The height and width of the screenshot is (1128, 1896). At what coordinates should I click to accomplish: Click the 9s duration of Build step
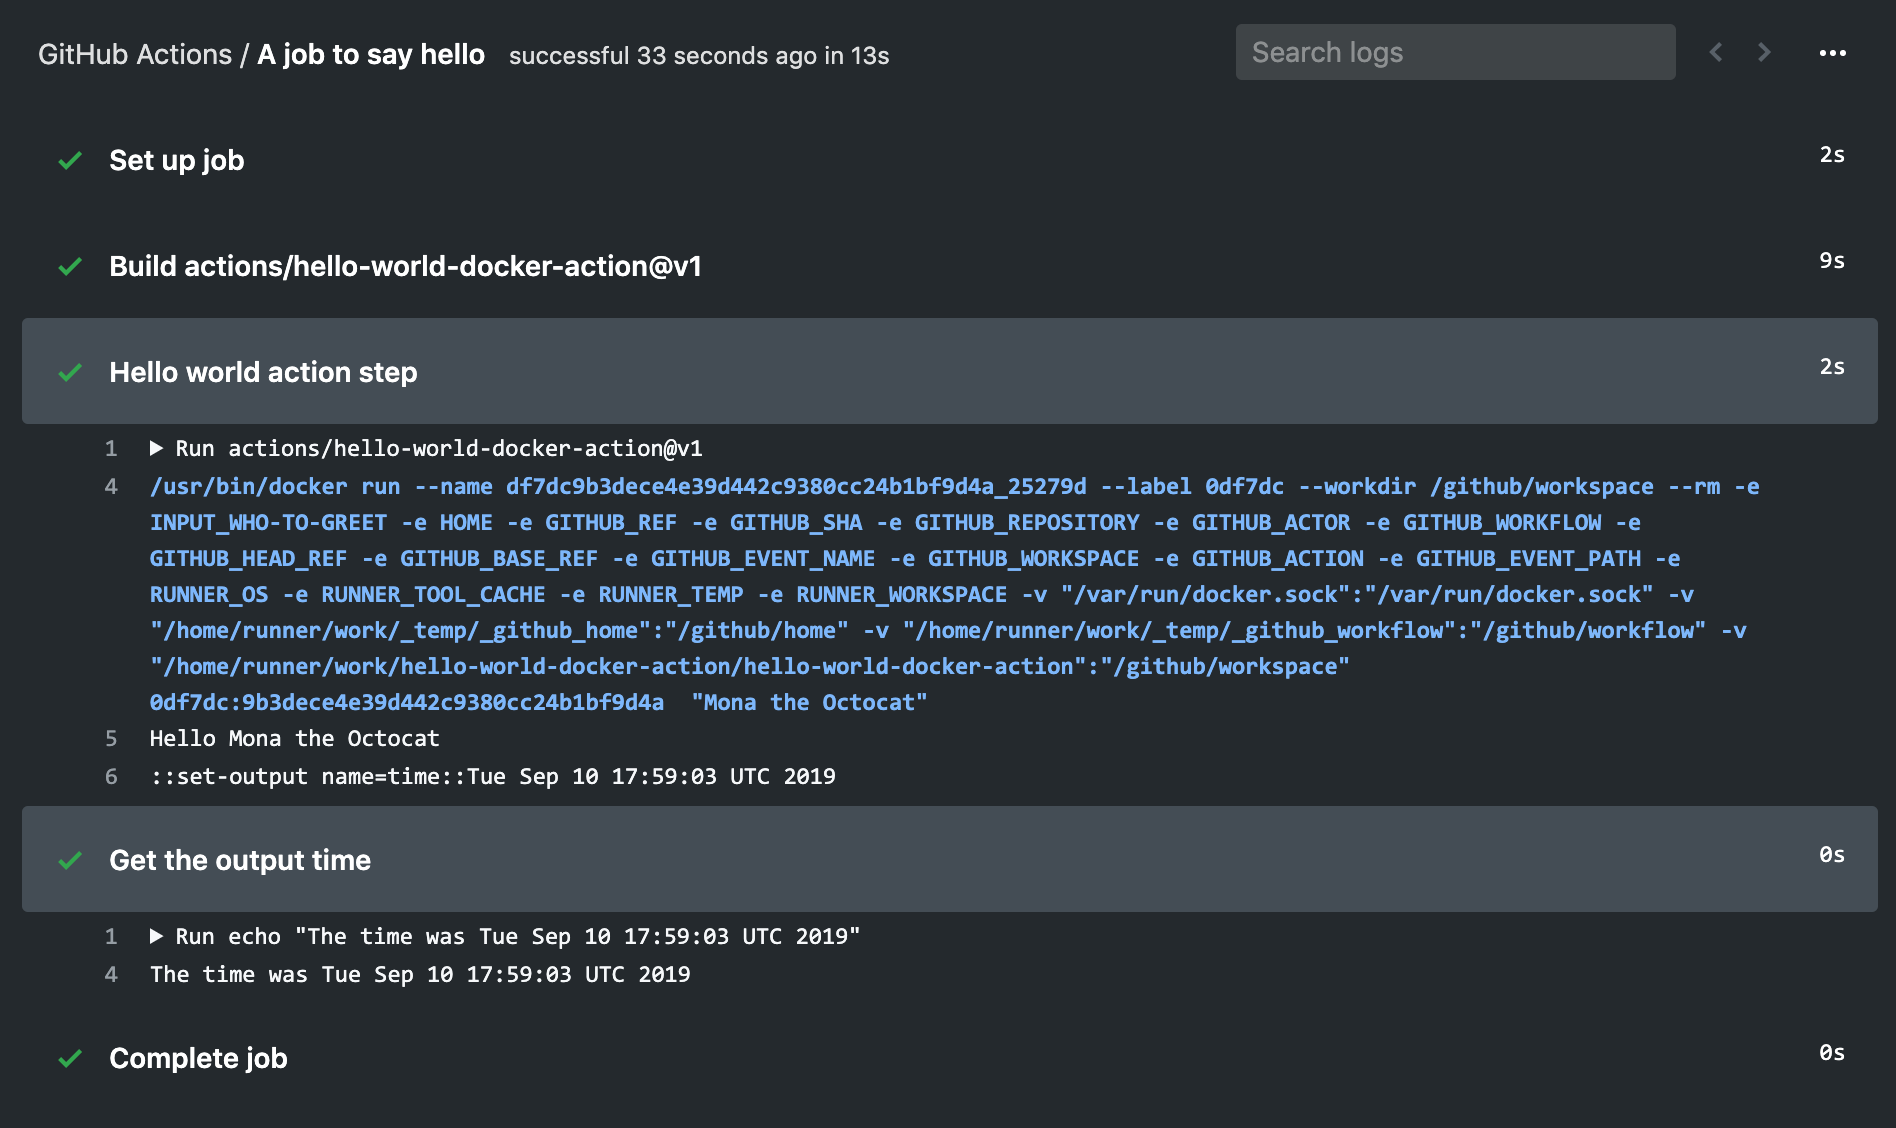point(1832,260)
